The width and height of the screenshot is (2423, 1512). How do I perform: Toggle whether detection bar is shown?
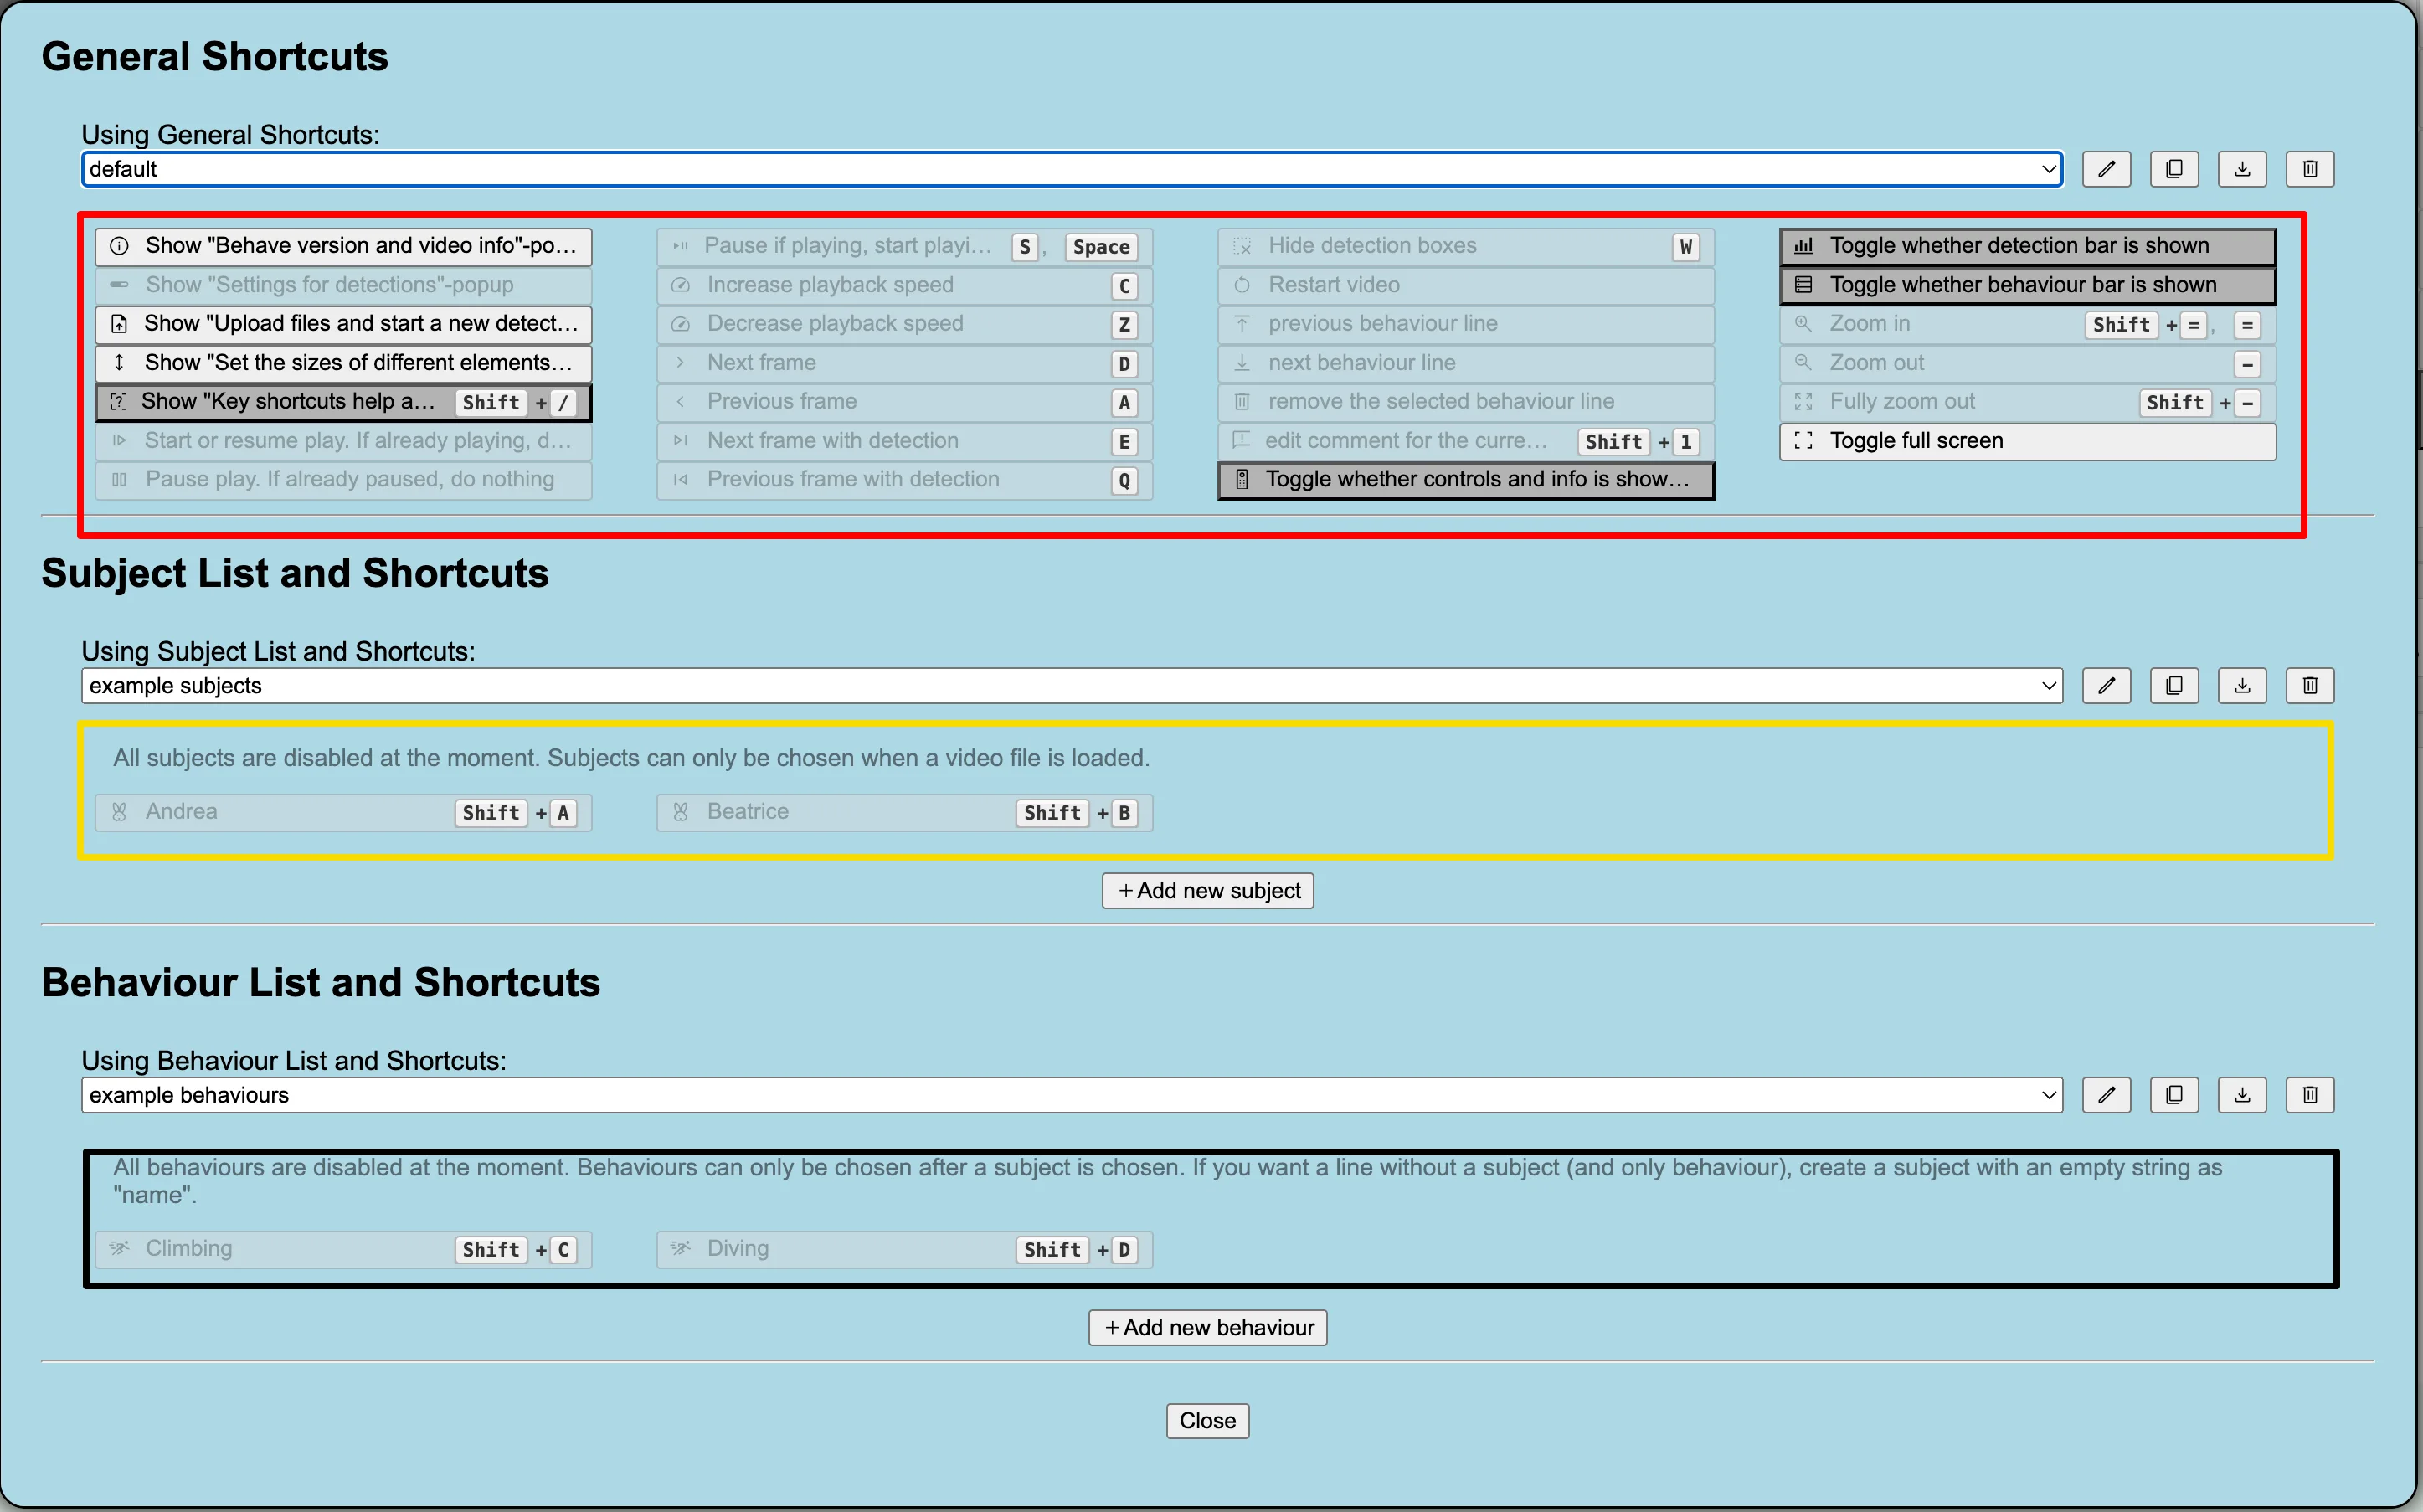(2027, 246)
